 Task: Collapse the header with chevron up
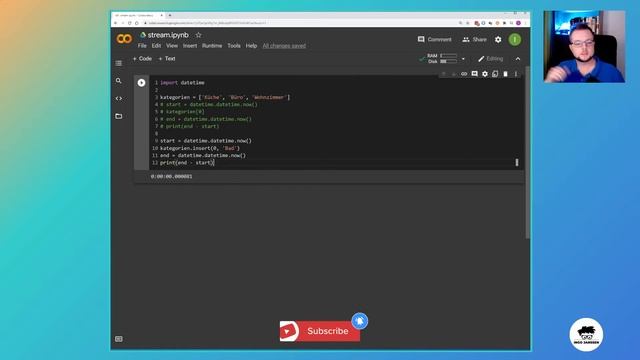tap(518, 59)
